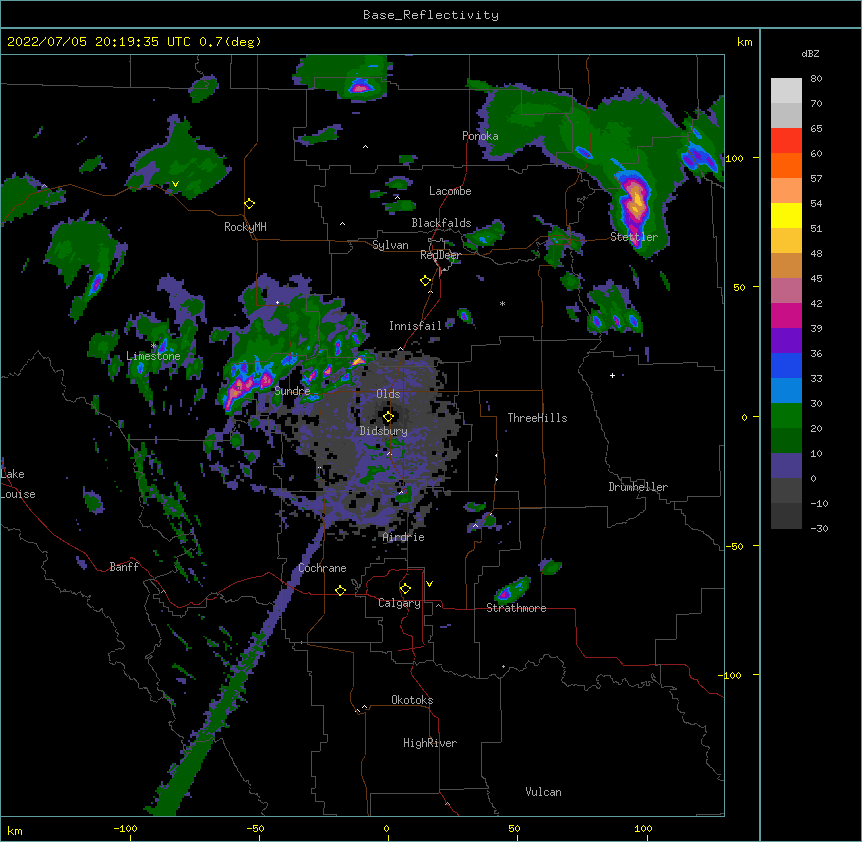Click the Base_Reflectivity title

click(431, 15)
